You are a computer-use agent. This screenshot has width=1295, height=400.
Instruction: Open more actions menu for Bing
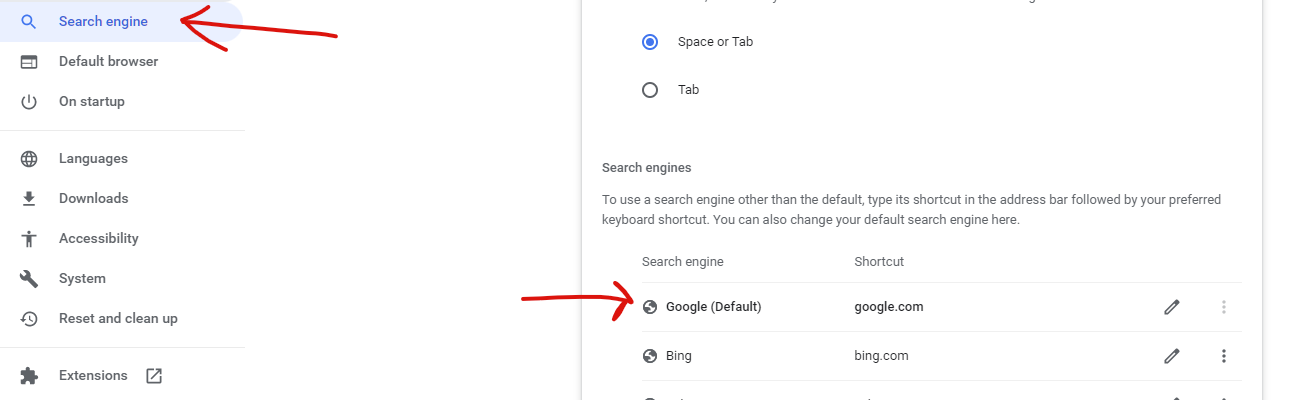(1223, 356)
